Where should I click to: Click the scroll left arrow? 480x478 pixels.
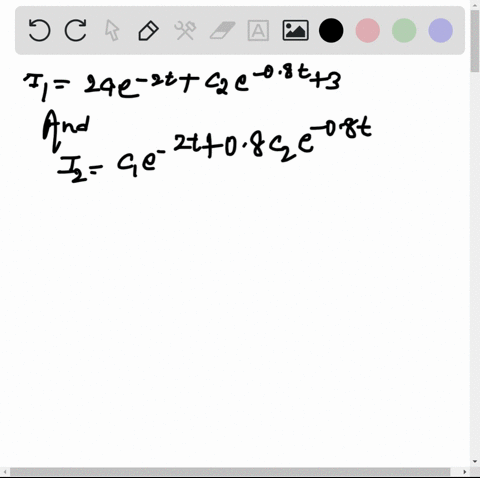click(4, 472)
